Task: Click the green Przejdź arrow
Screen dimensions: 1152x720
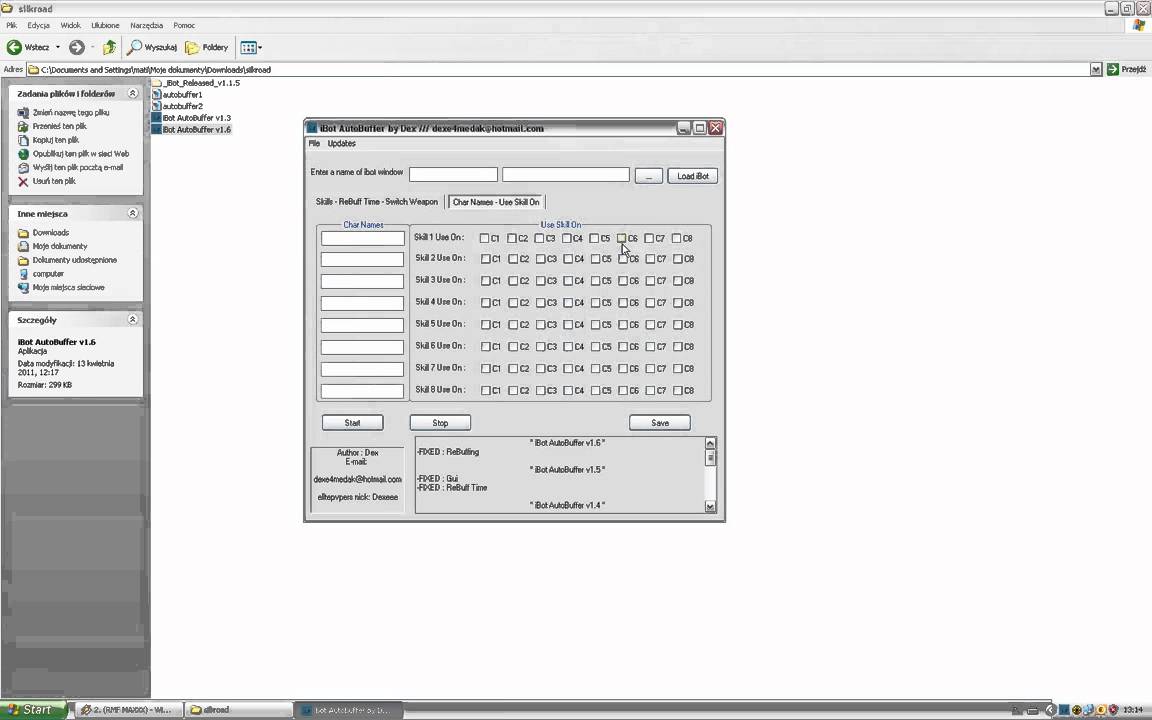Action: pos(1113,69)
